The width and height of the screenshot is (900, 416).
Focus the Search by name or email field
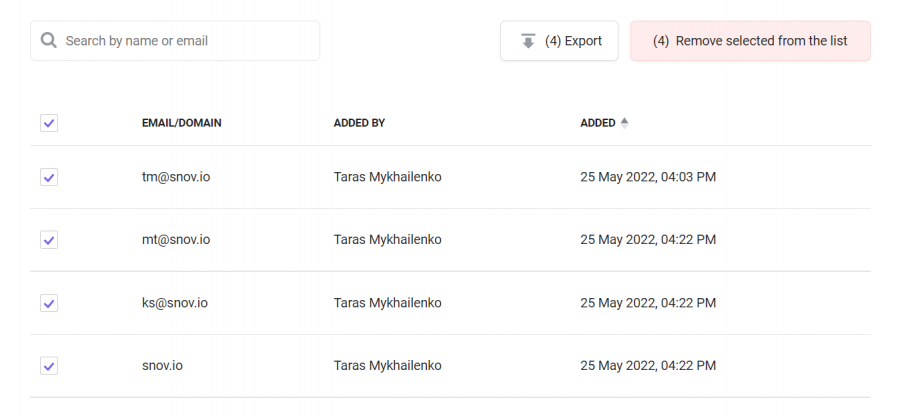(x=175, y=41)
